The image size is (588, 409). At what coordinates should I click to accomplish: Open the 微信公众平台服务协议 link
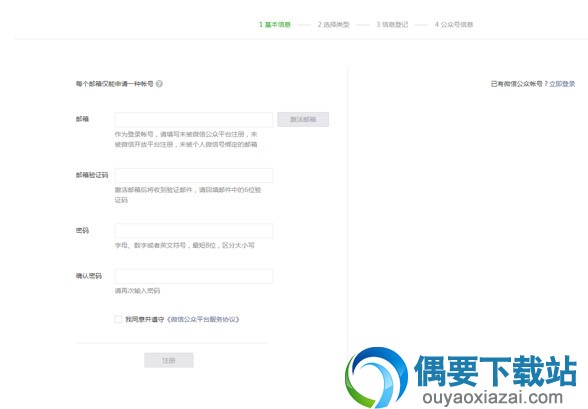point(203,319)
